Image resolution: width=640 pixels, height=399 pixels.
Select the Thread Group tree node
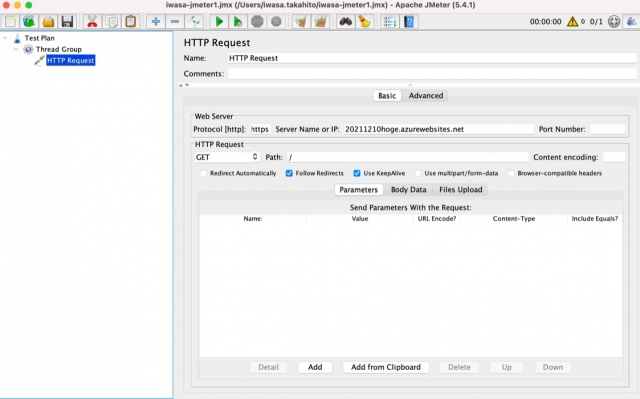pos(58,49)
